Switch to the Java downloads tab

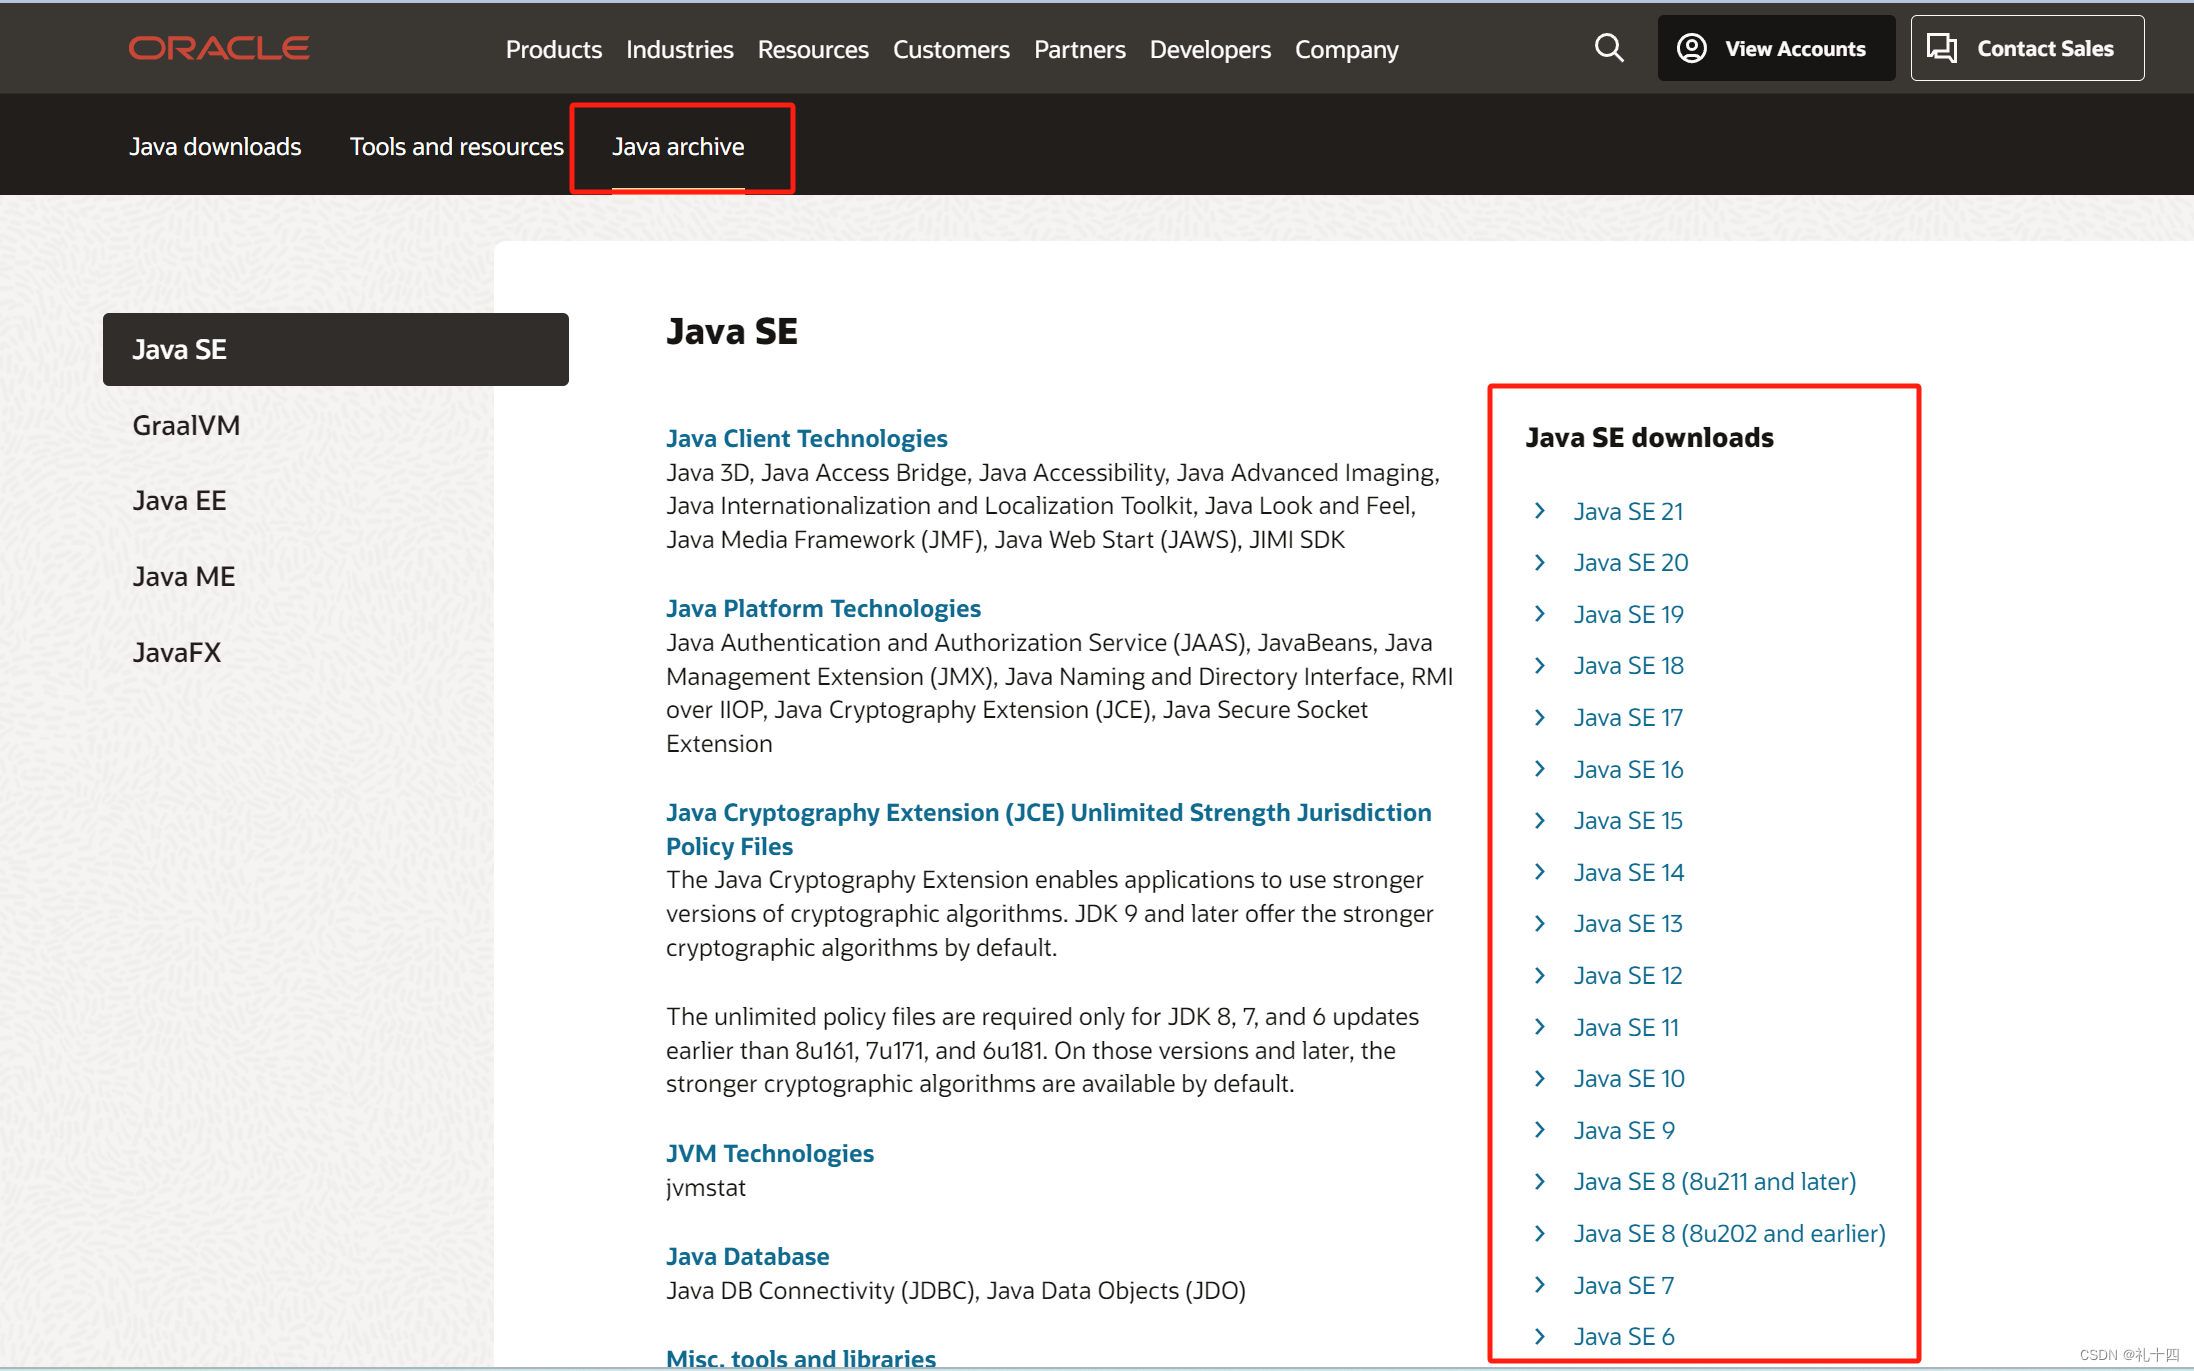215,147
